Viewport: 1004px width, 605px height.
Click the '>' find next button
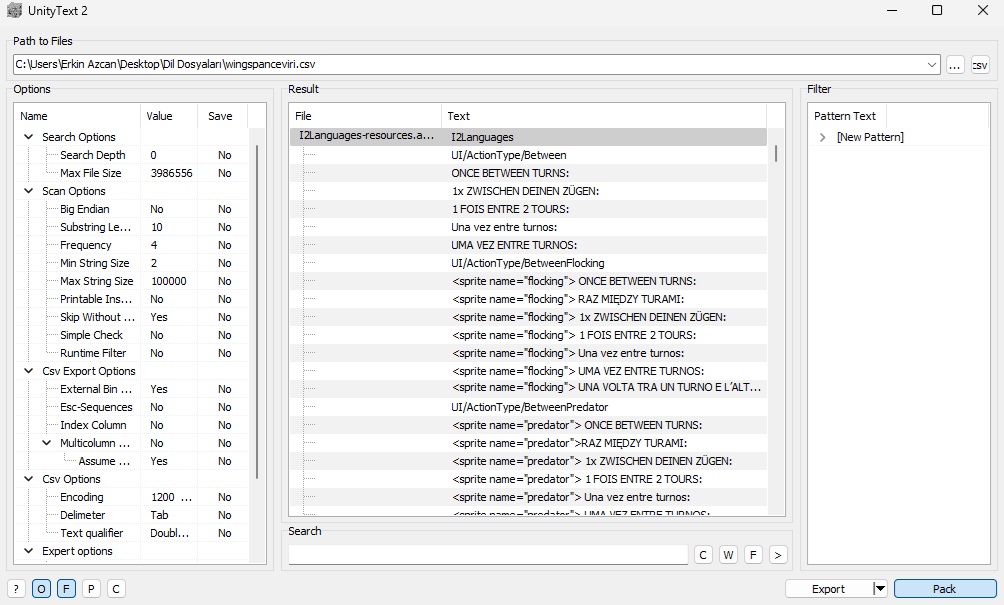[778, 555]
